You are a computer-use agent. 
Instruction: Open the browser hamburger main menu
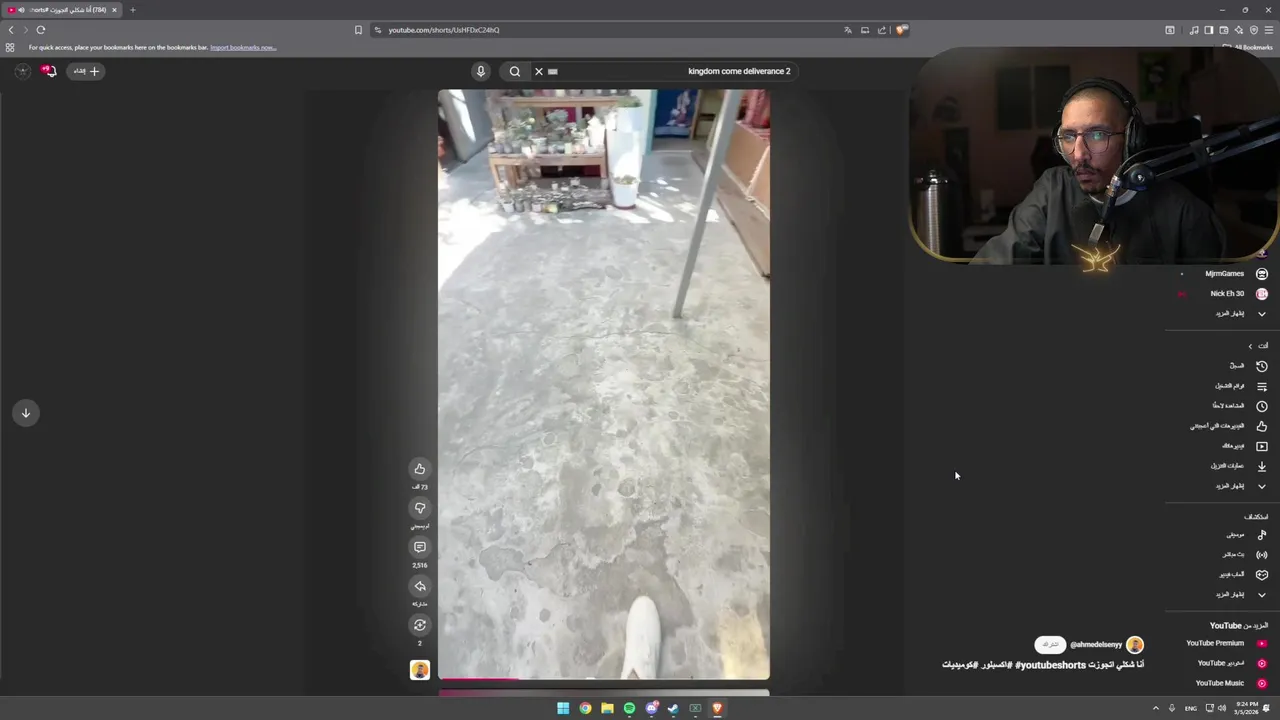(1269, 30)
